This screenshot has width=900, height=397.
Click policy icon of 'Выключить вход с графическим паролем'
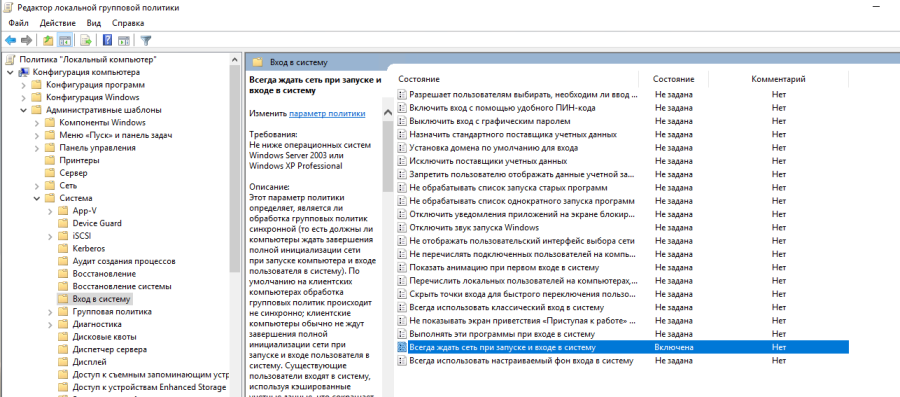(402, 121)
